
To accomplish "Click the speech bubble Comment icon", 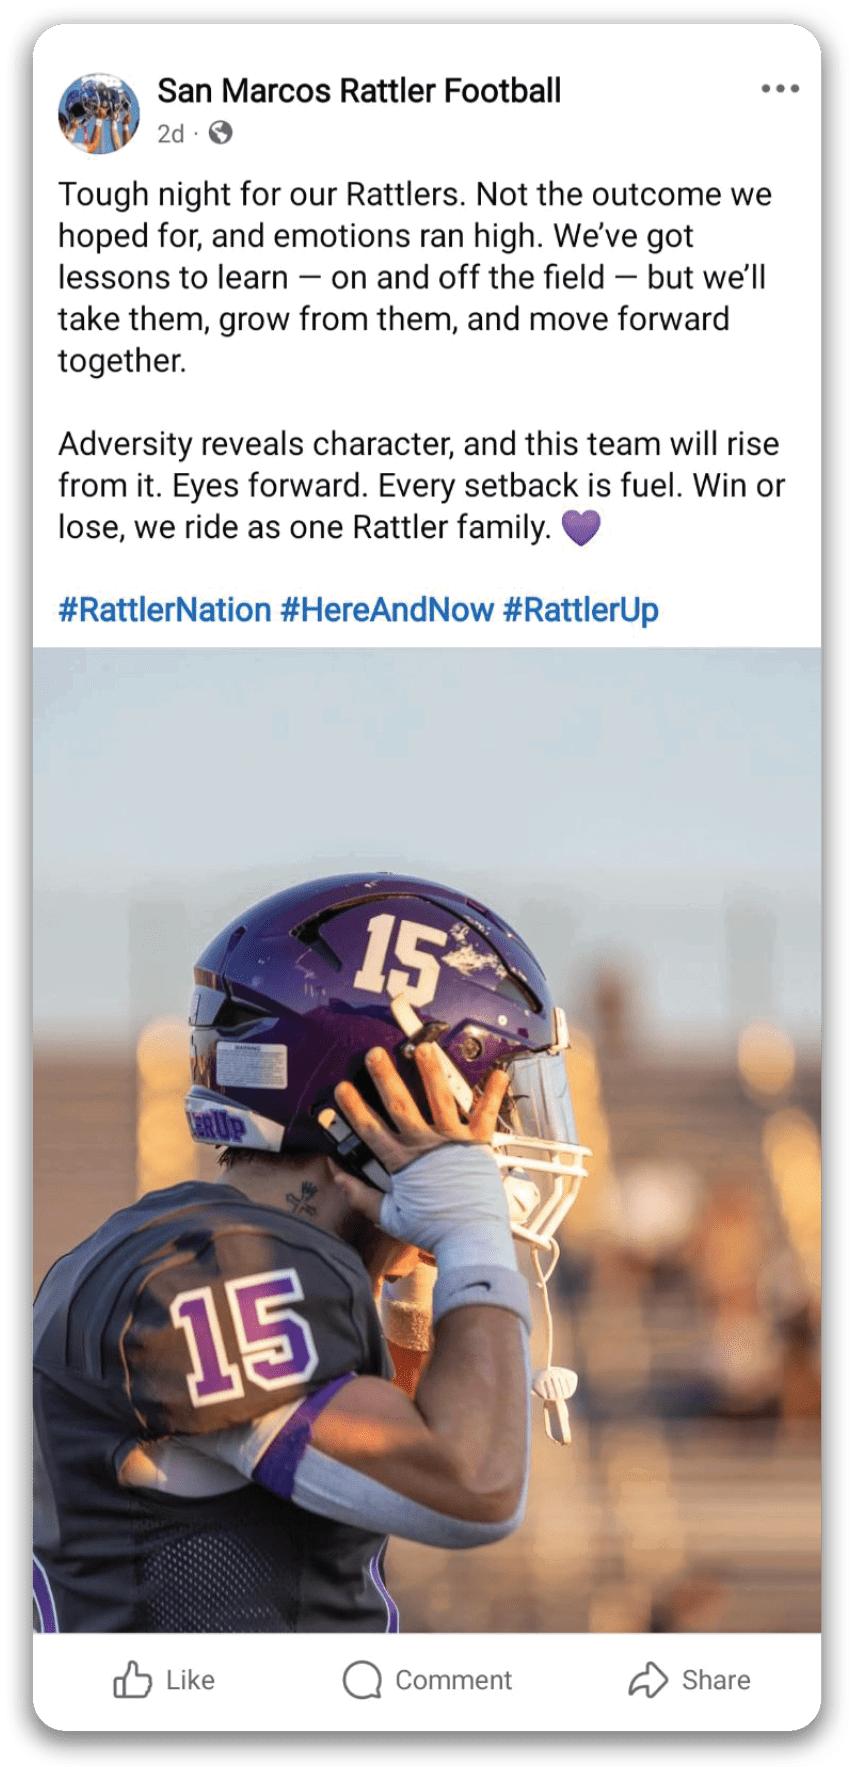I will [x=362, y=1680].
